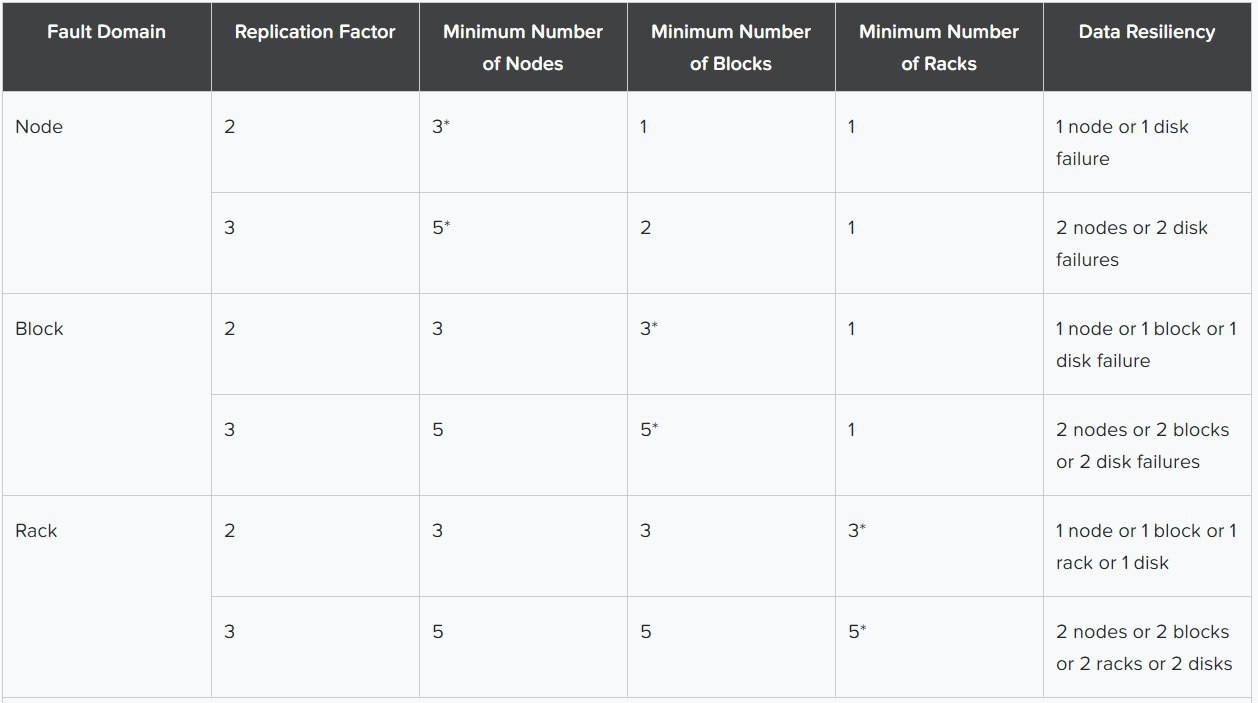Select the Block fault domain cell
The width and height of the screenshot is (1258, 703).
(x=39, y=329)
